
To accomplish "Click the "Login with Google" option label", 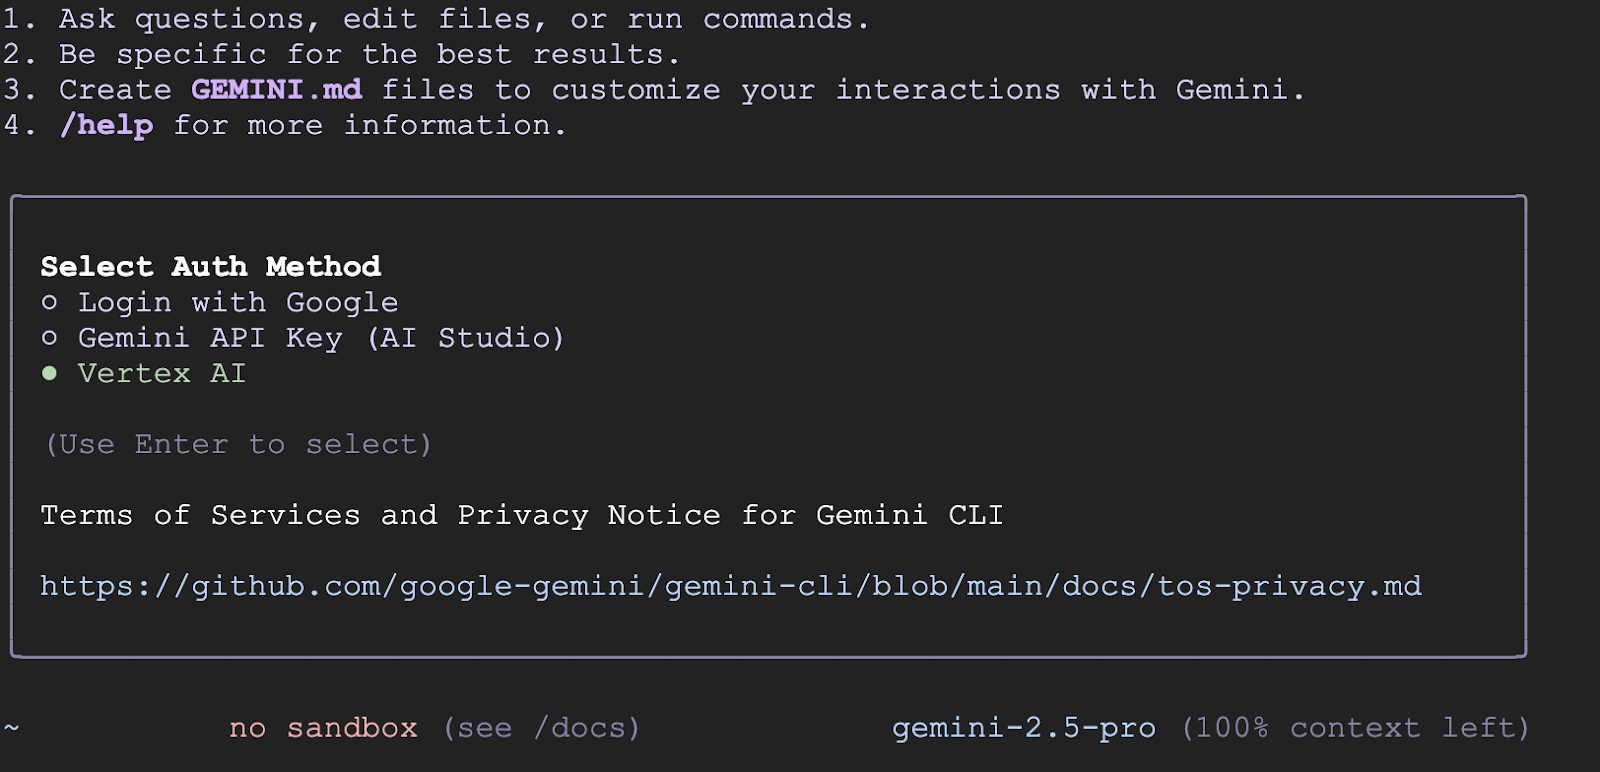I will coord(238,302).
